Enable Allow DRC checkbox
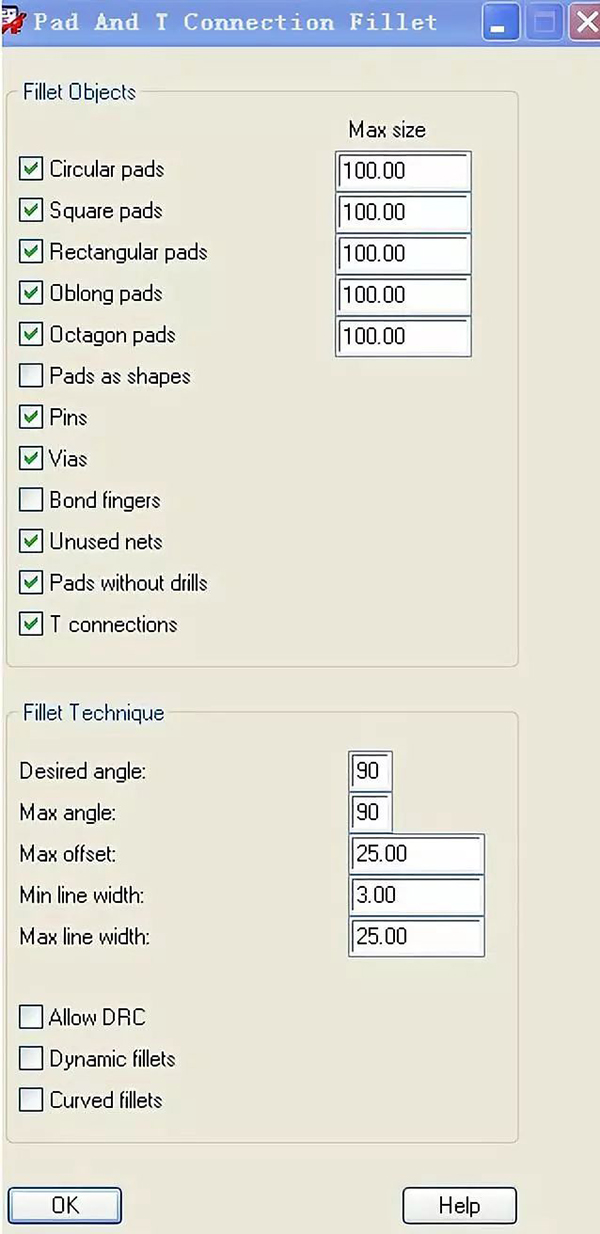 pos(31,1018)
